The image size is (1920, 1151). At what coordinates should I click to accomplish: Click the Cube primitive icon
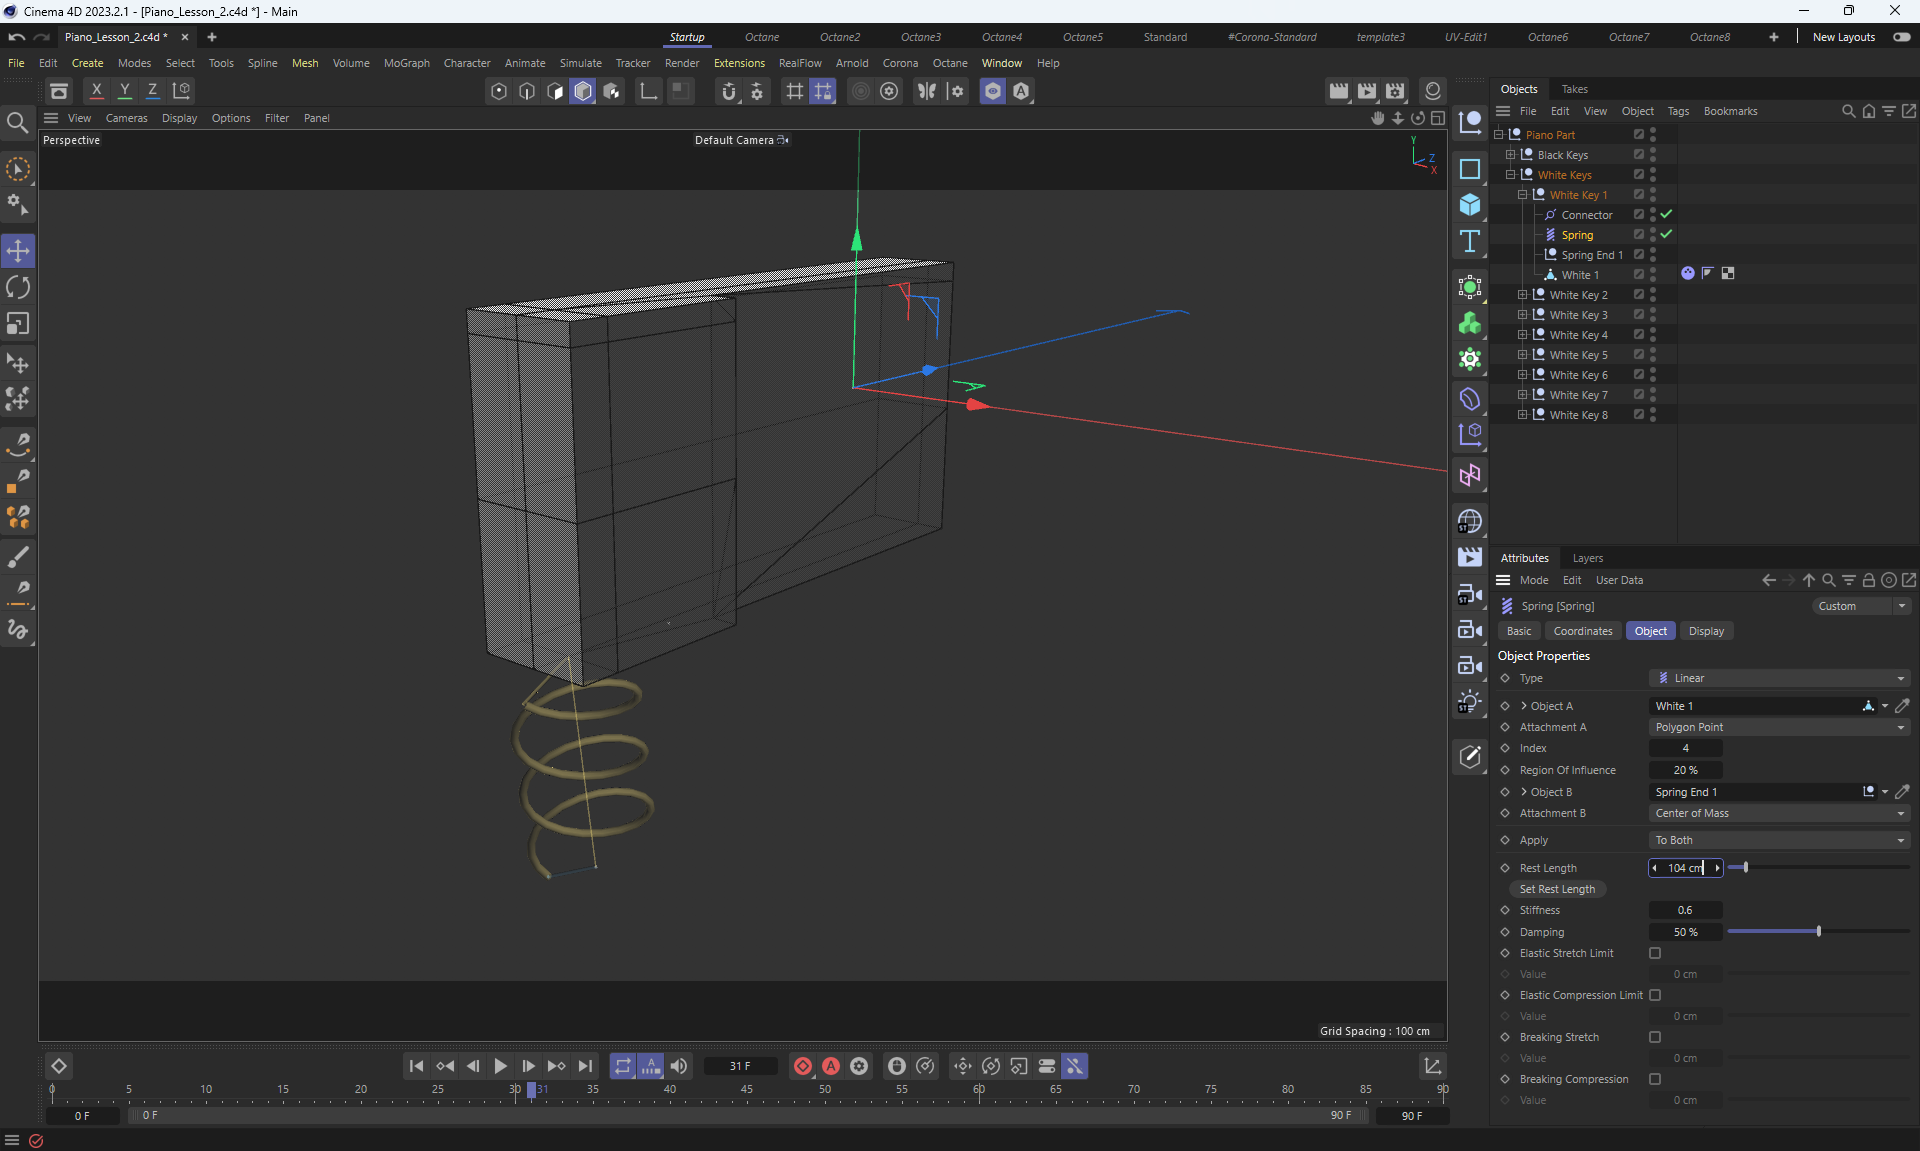(x=1469, y=205)
